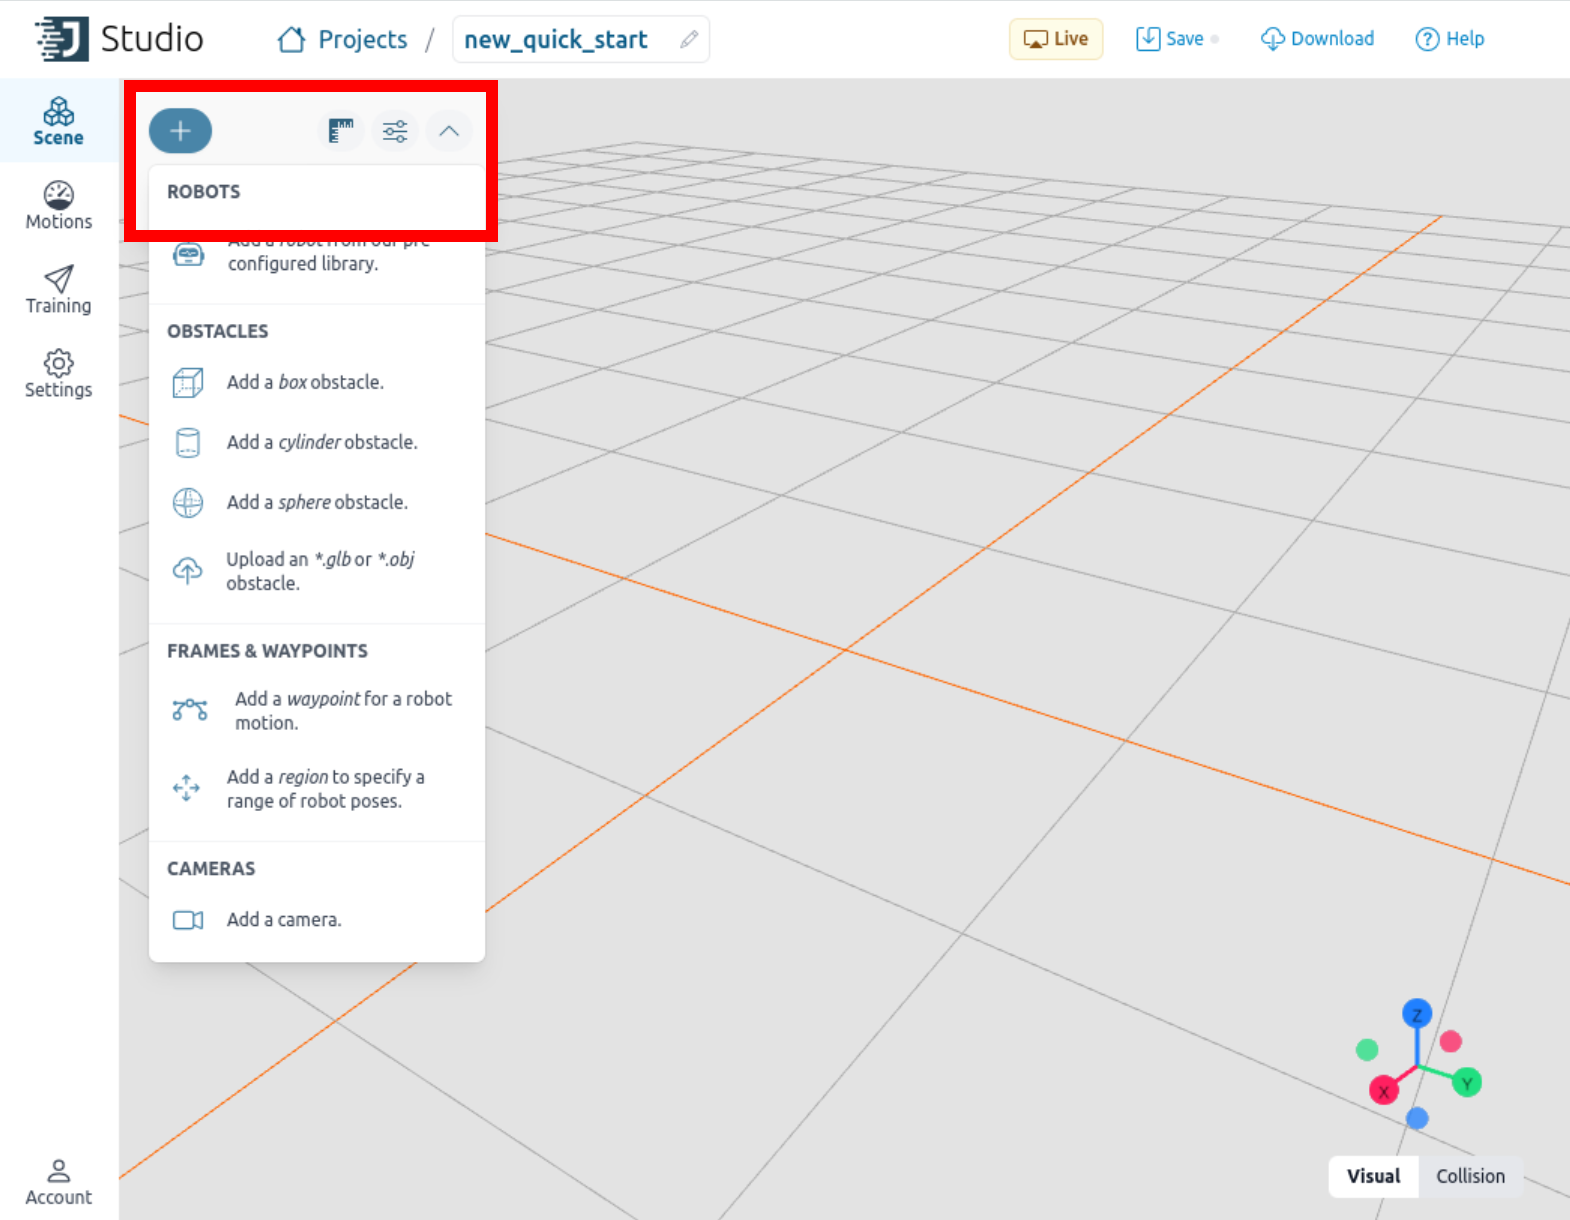Click the CAMERAS section heading
This screenshot has height=1220, width=1570.
coord(211,869)
